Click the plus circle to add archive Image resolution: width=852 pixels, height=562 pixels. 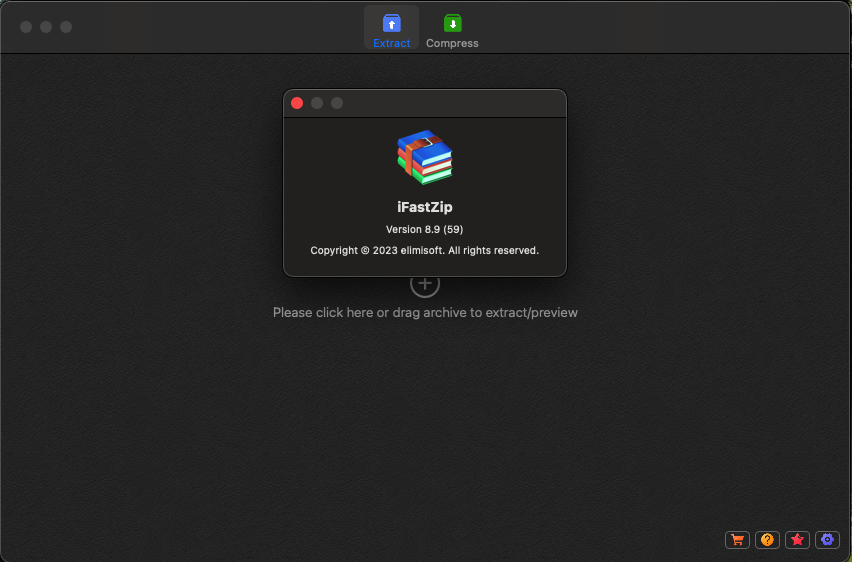point(424,284)
